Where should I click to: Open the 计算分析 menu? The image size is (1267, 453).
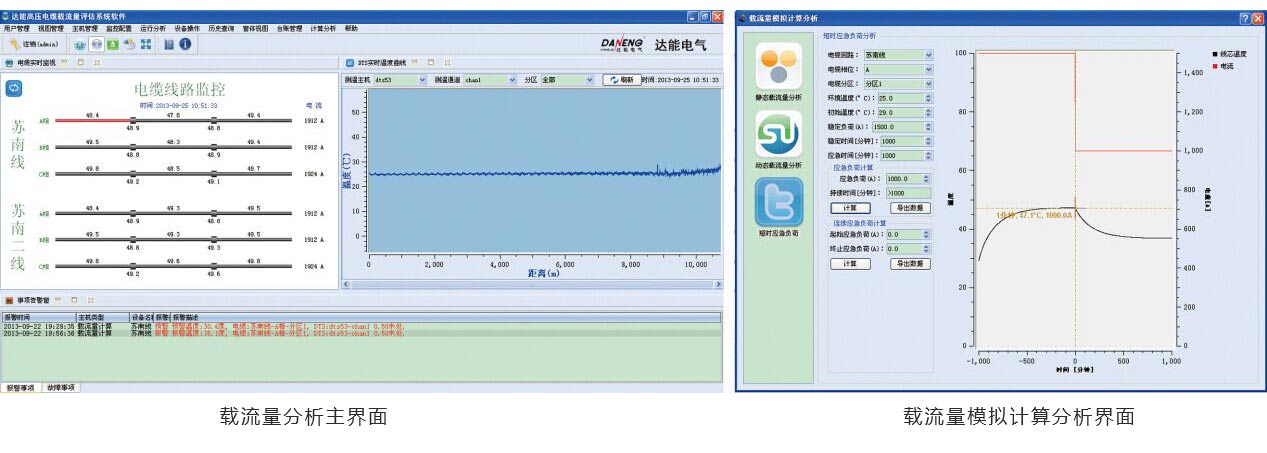[323, 29]
